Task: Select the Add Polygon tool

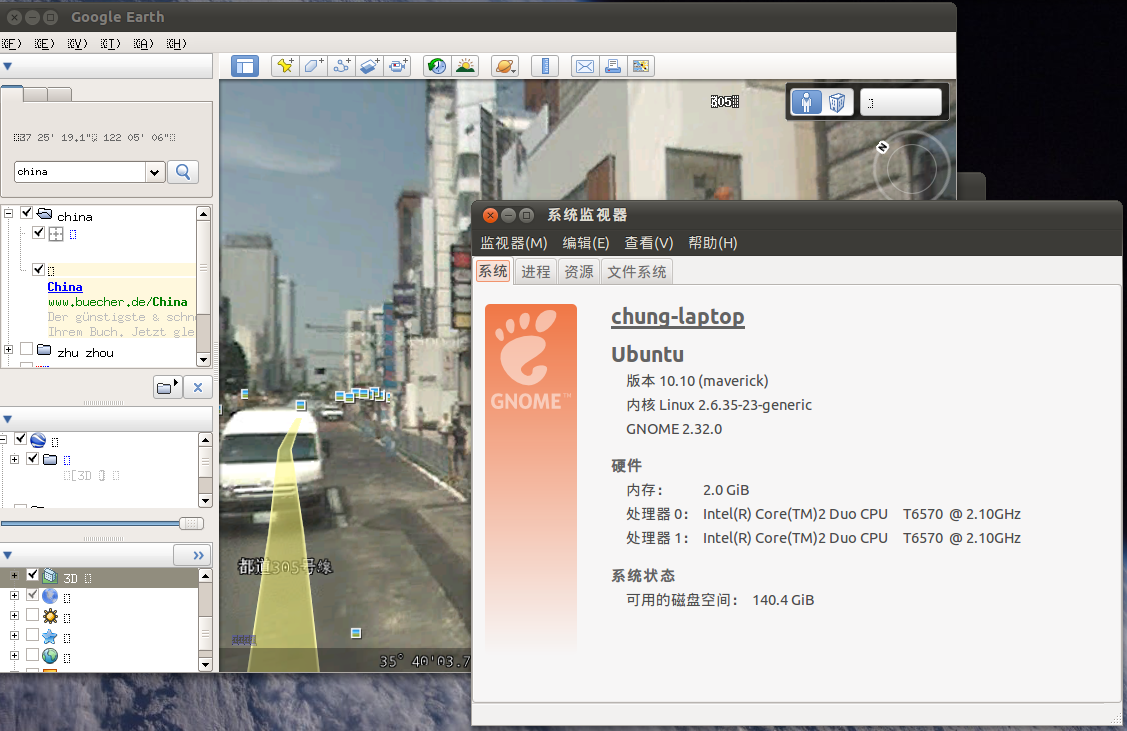Action: click(x=313, y=66)
